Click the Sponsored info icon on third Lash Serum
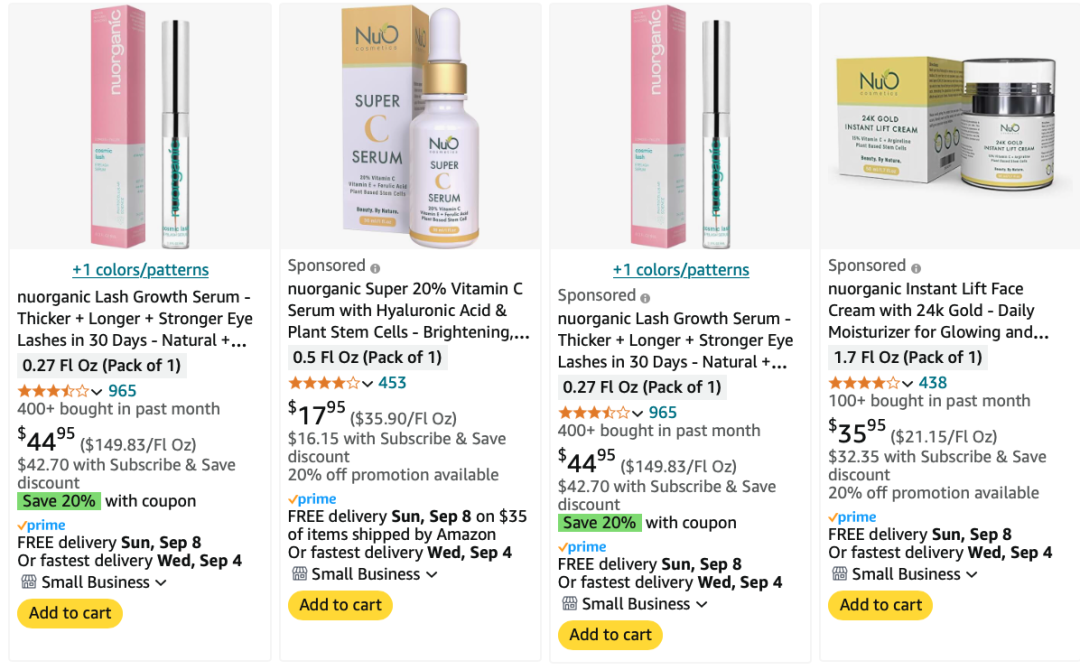This screenshot has width=1080, height=670. (x=645, y=298)
